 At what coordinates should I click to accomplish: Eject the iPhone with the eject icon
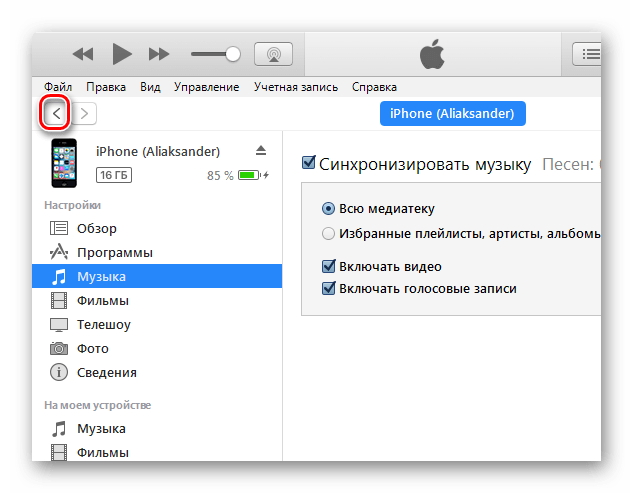pyautogui.click(x=261, y=151)
